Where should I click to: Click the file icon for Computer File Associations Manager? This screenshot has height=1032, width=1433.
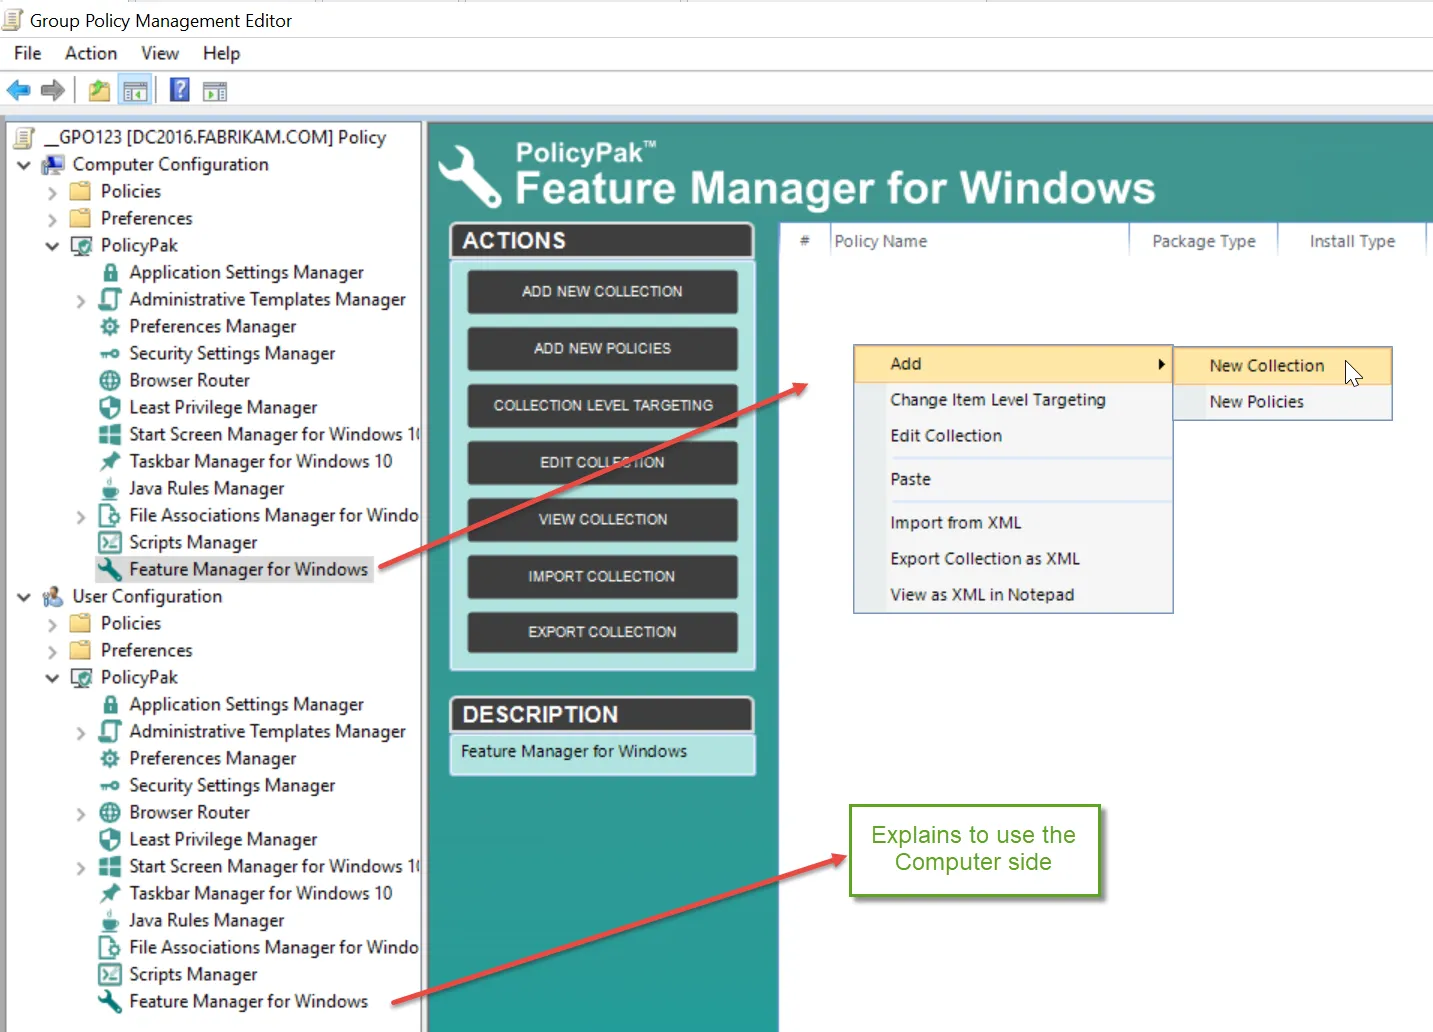click(x=110, y=515)
